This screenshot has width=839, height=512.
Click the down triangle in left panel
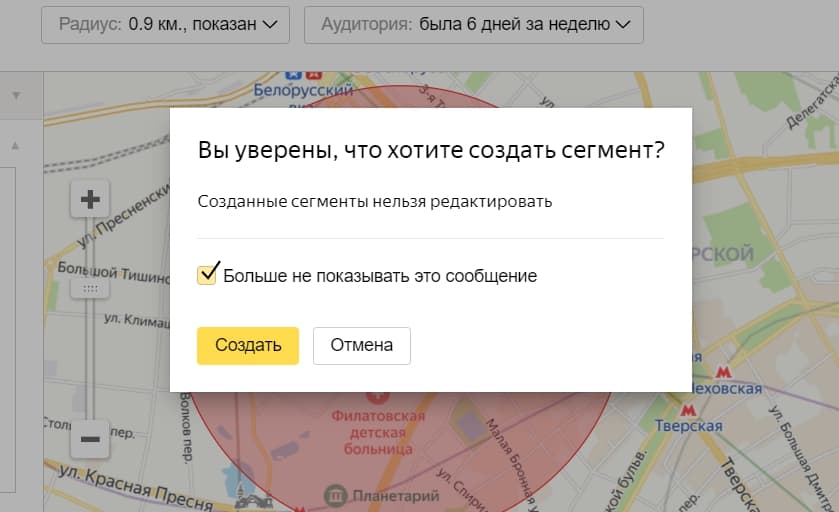[16, 96]
